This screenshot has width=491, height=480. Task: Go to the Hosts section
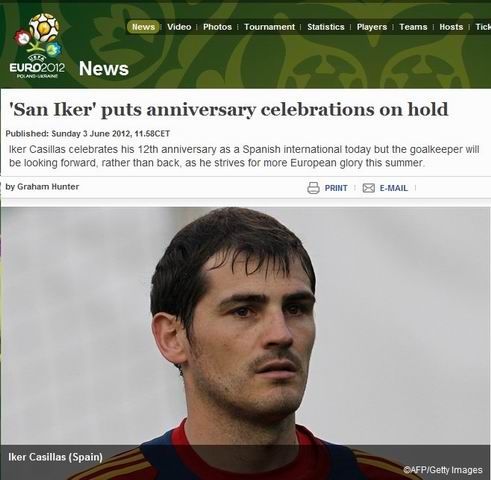(451, 27)
